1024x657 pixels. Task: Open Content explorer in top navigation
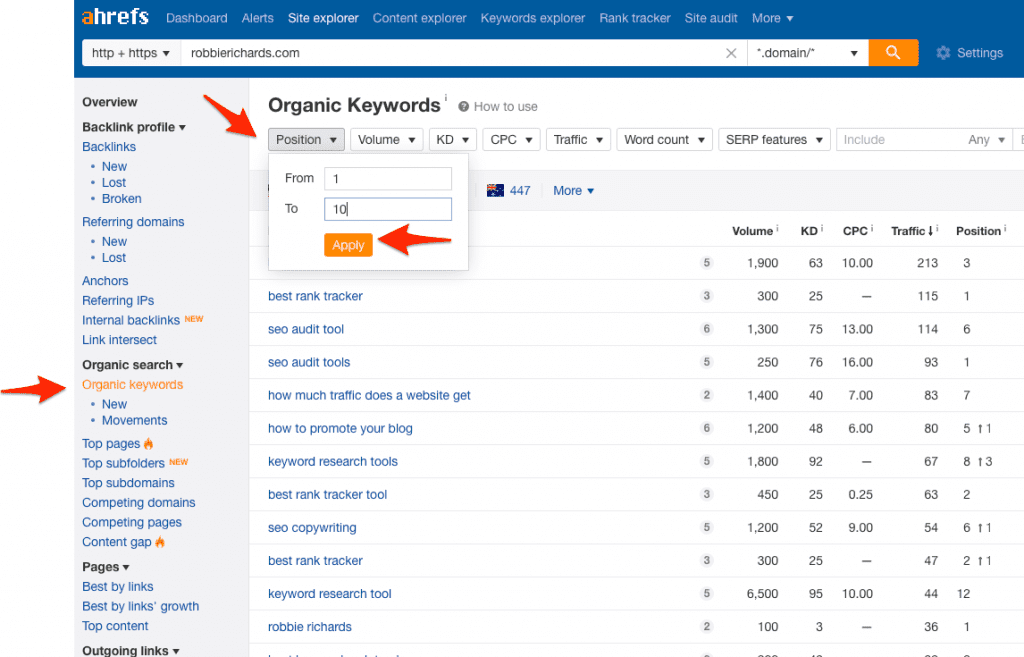419,18
